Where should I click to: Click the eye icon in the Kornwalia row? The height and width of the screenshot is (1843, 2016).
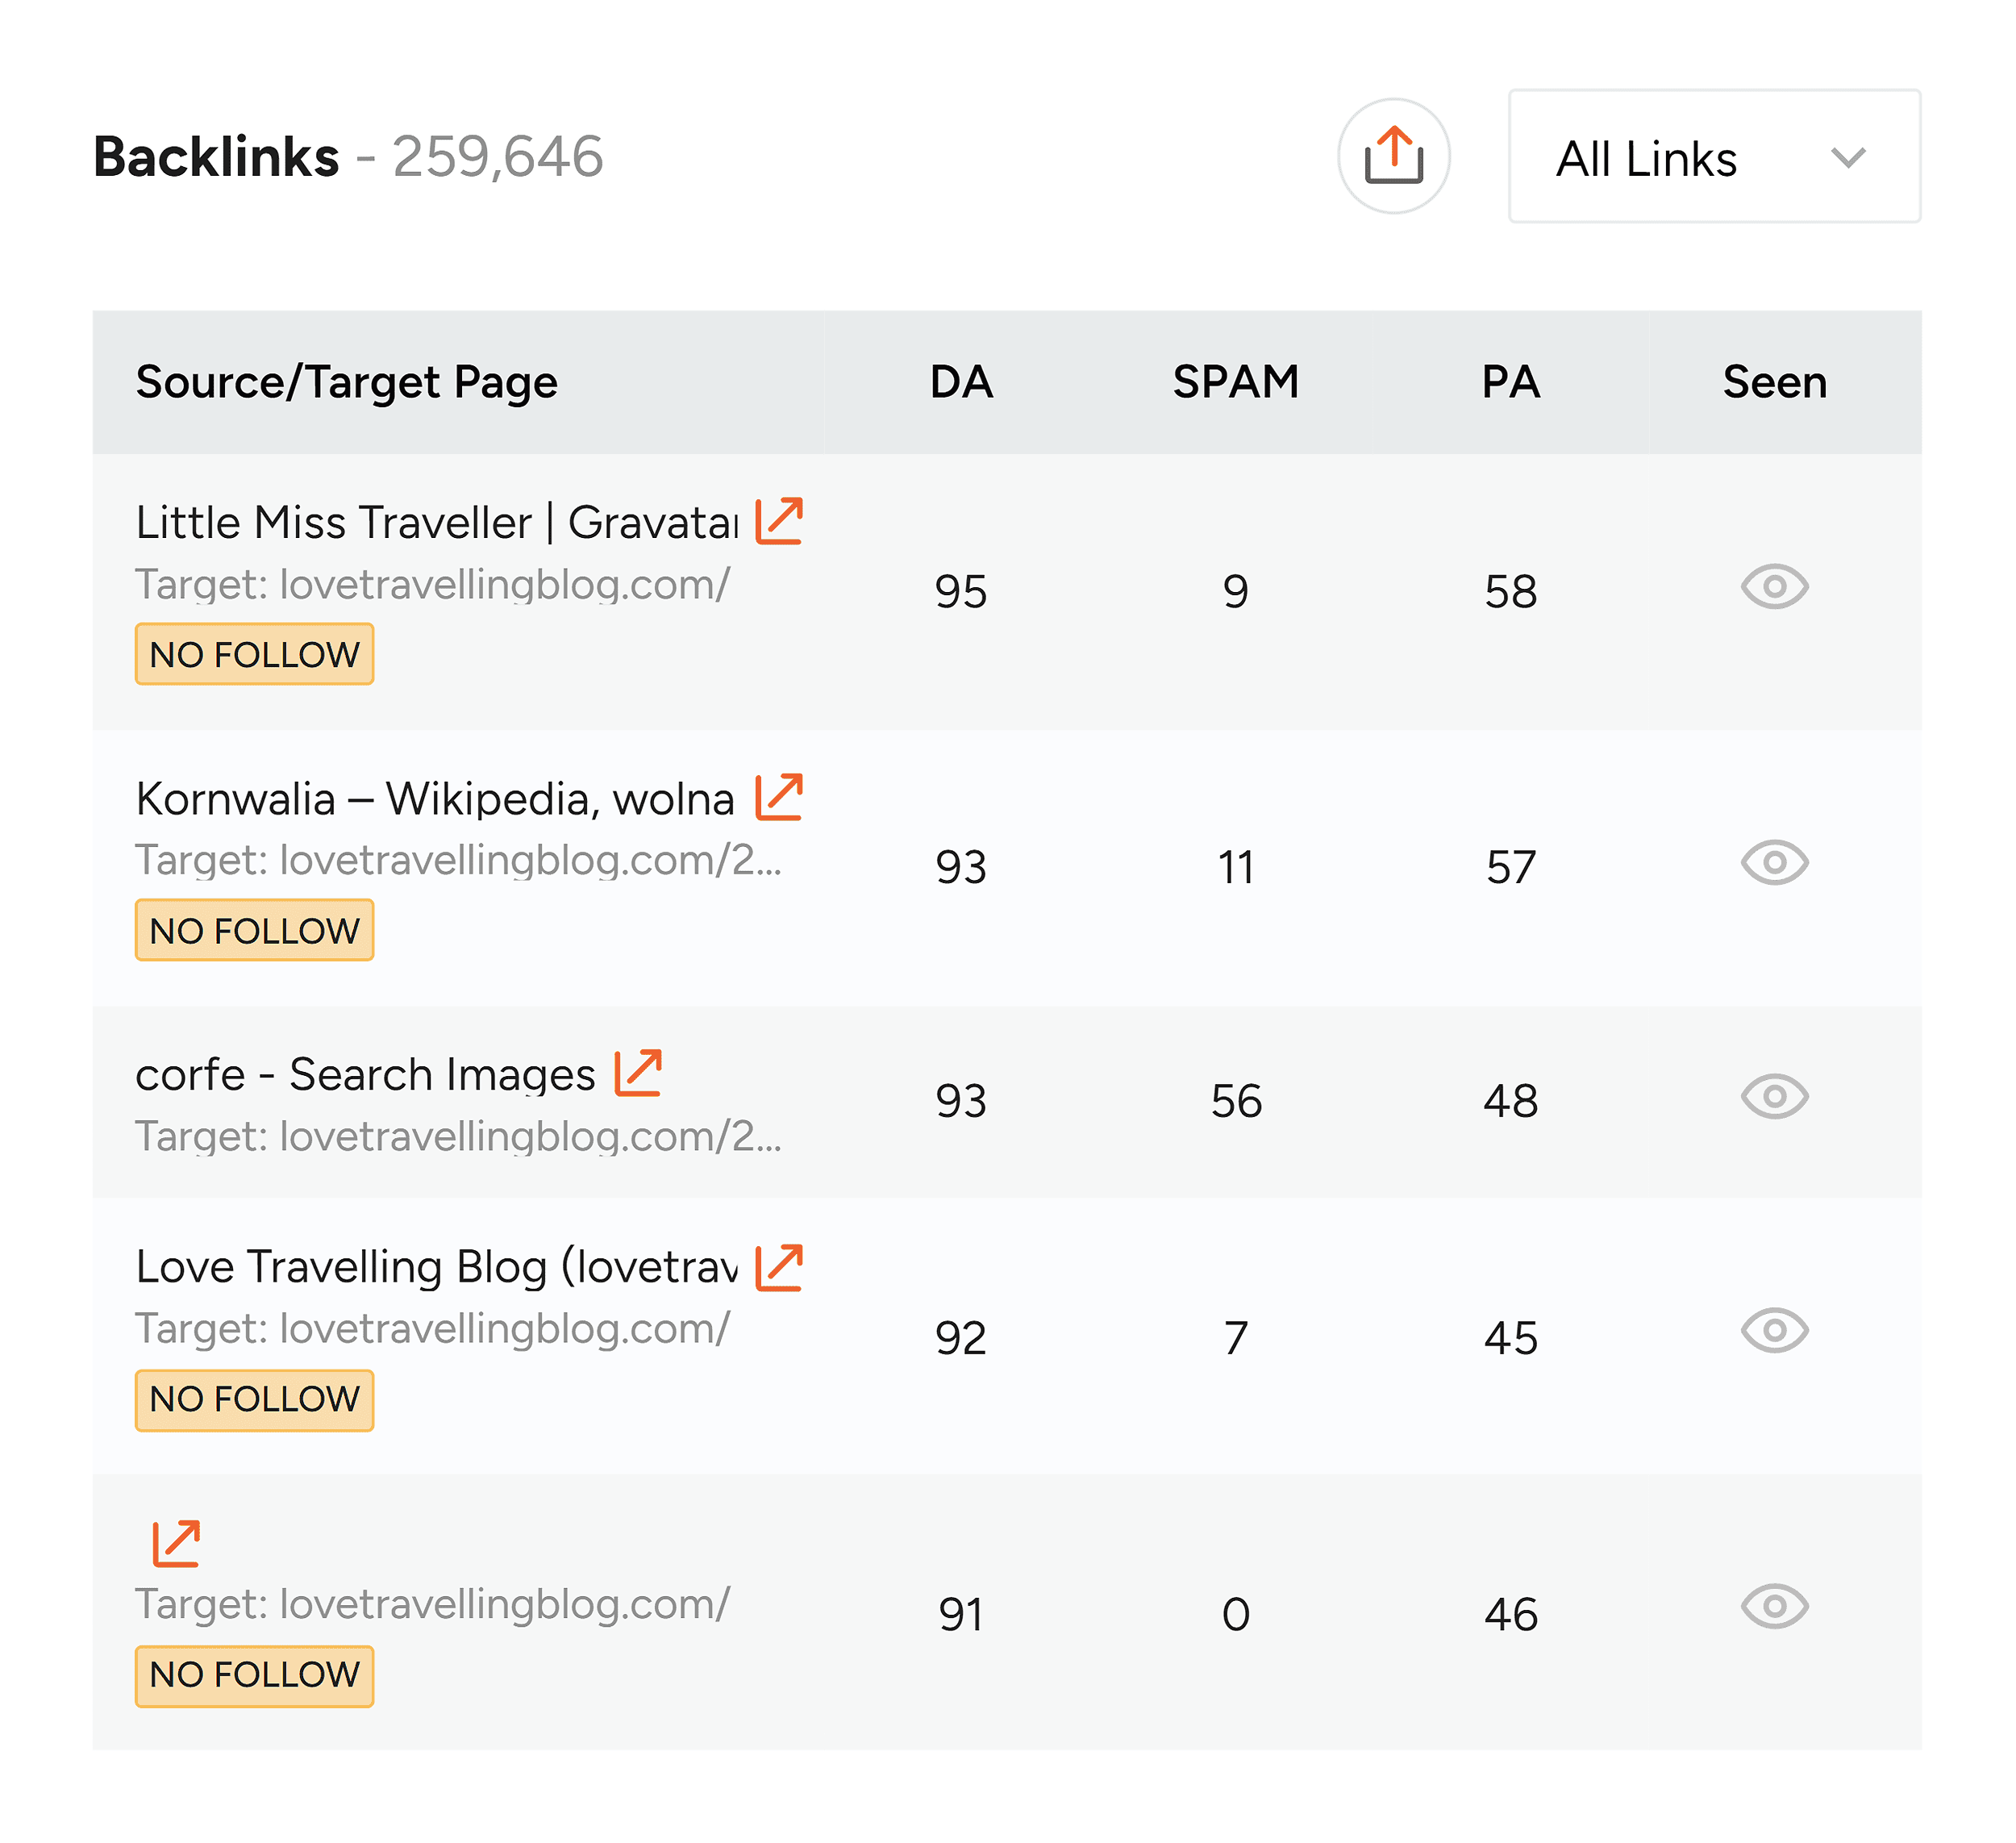pos(1774,861)
